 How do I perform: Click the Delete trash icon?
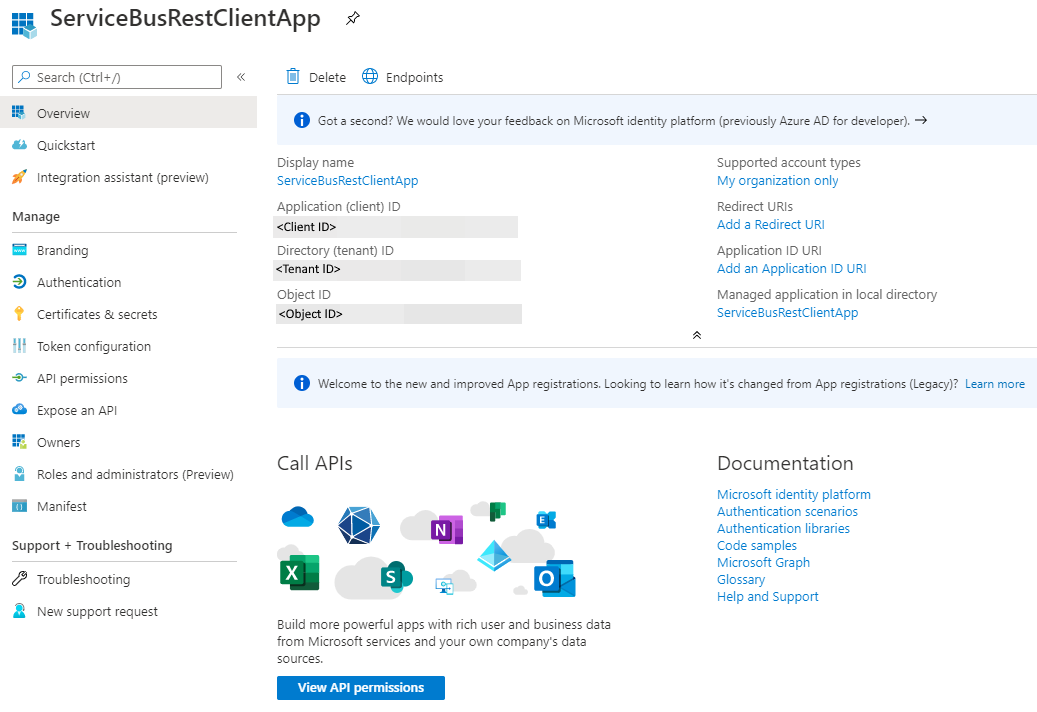click(x=292, y=77)
